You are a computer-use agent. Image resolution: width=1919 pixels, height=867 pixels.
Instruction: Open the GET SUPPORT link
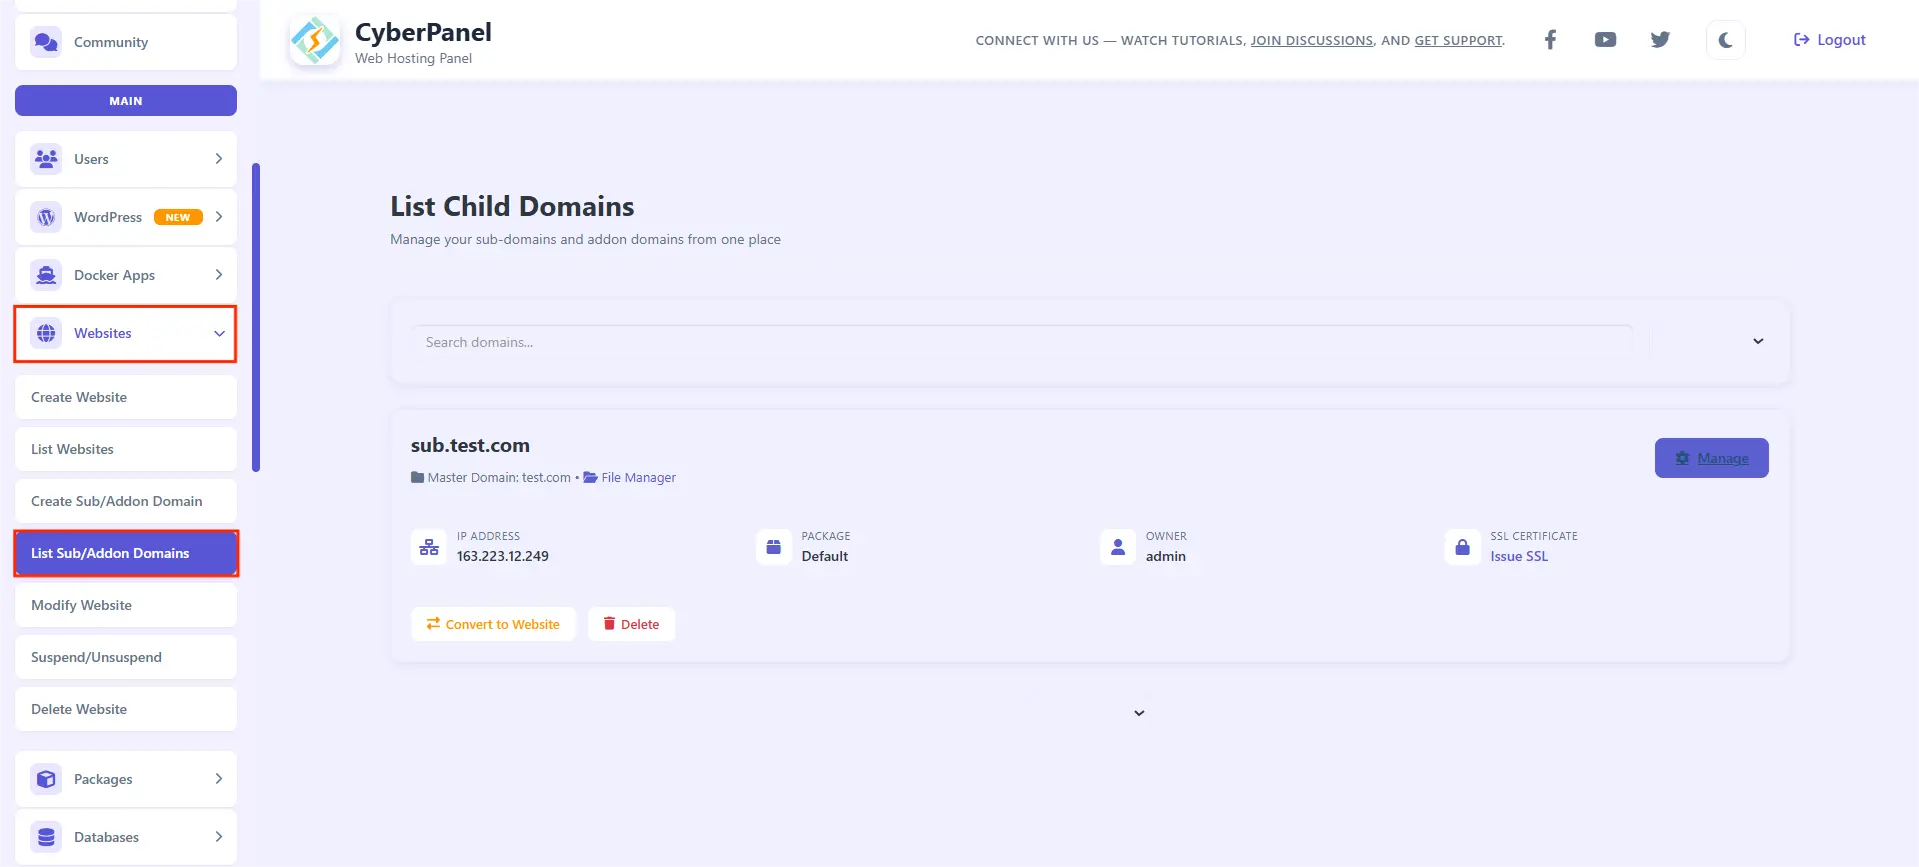[x=1458, y=41]
